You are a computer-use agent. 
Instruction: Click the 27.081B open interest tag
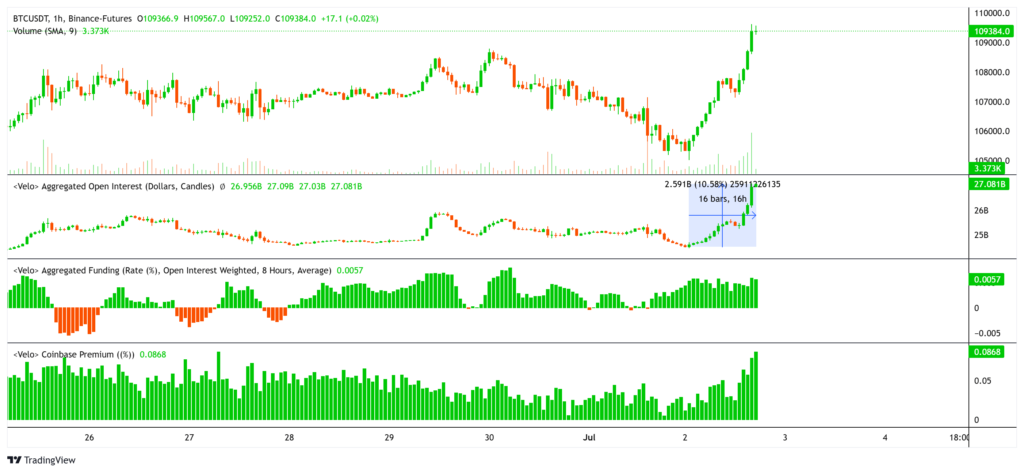click(x=987, y=184)
